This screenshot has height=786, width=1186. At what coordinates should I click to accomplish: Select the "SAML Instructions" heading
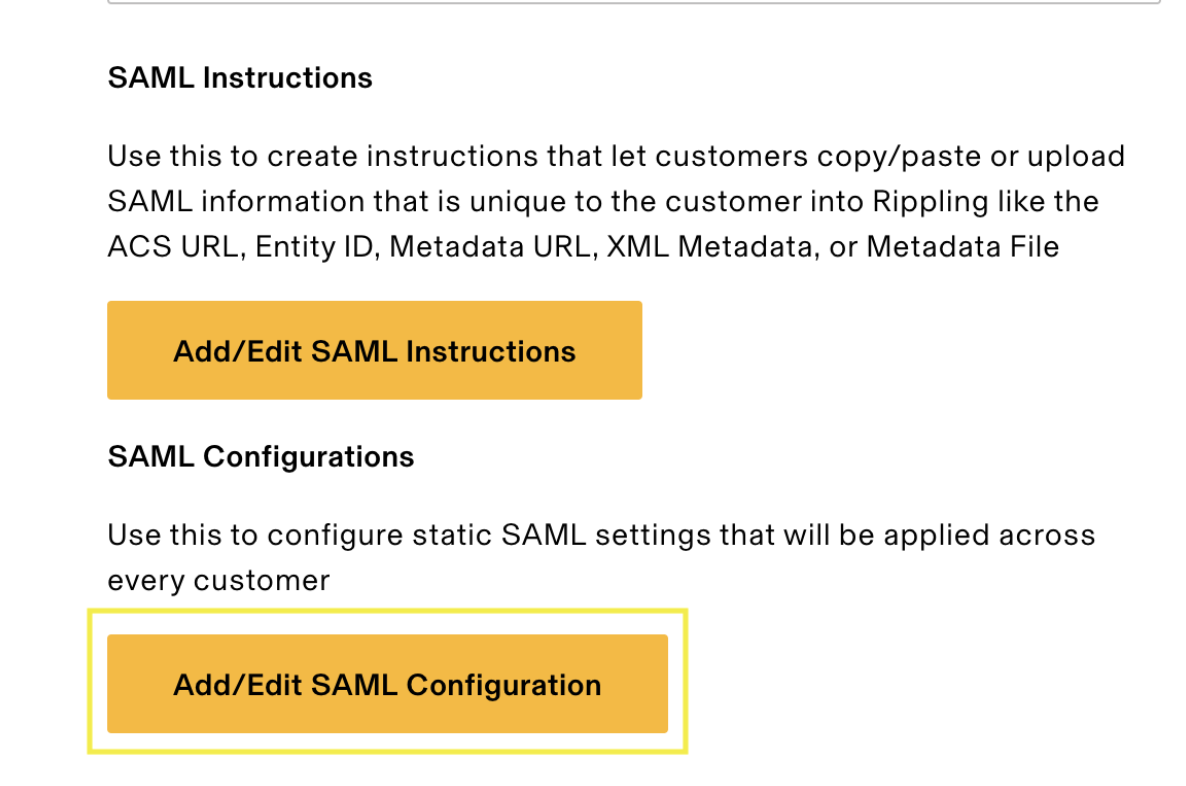[239, 77]
